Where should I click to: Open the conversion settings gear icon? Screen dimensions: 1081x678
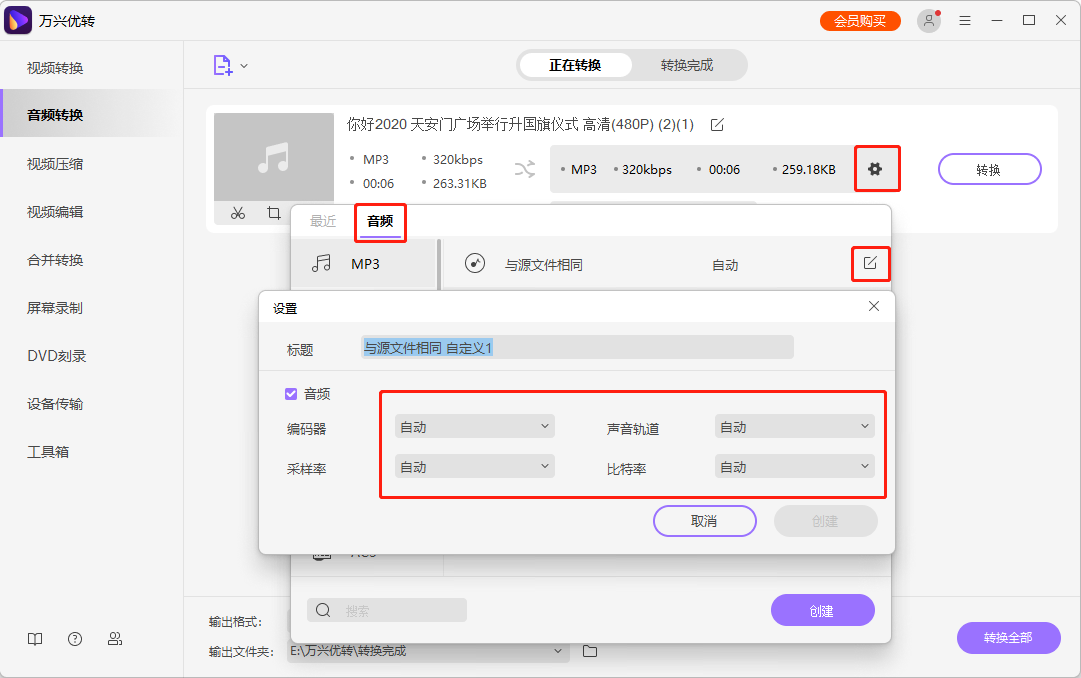point(877,169)
